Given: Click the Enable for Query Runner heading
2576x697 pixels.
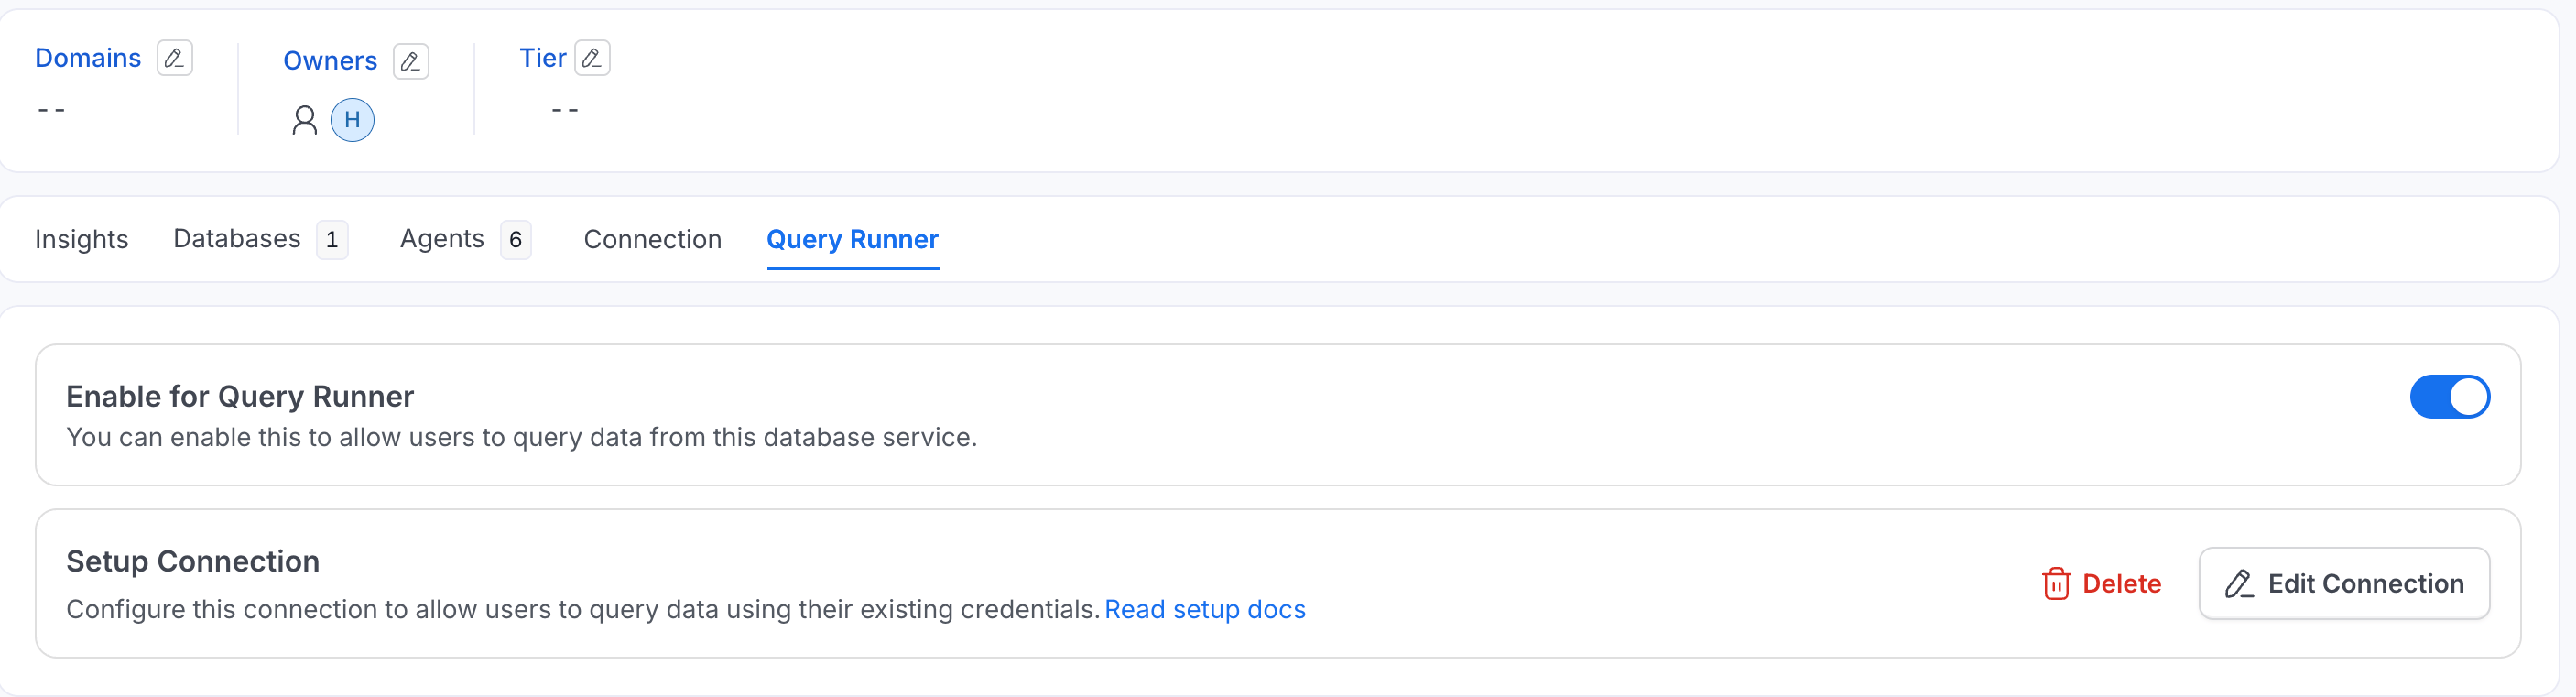Looking at the screenshot, I should (240, 396).
